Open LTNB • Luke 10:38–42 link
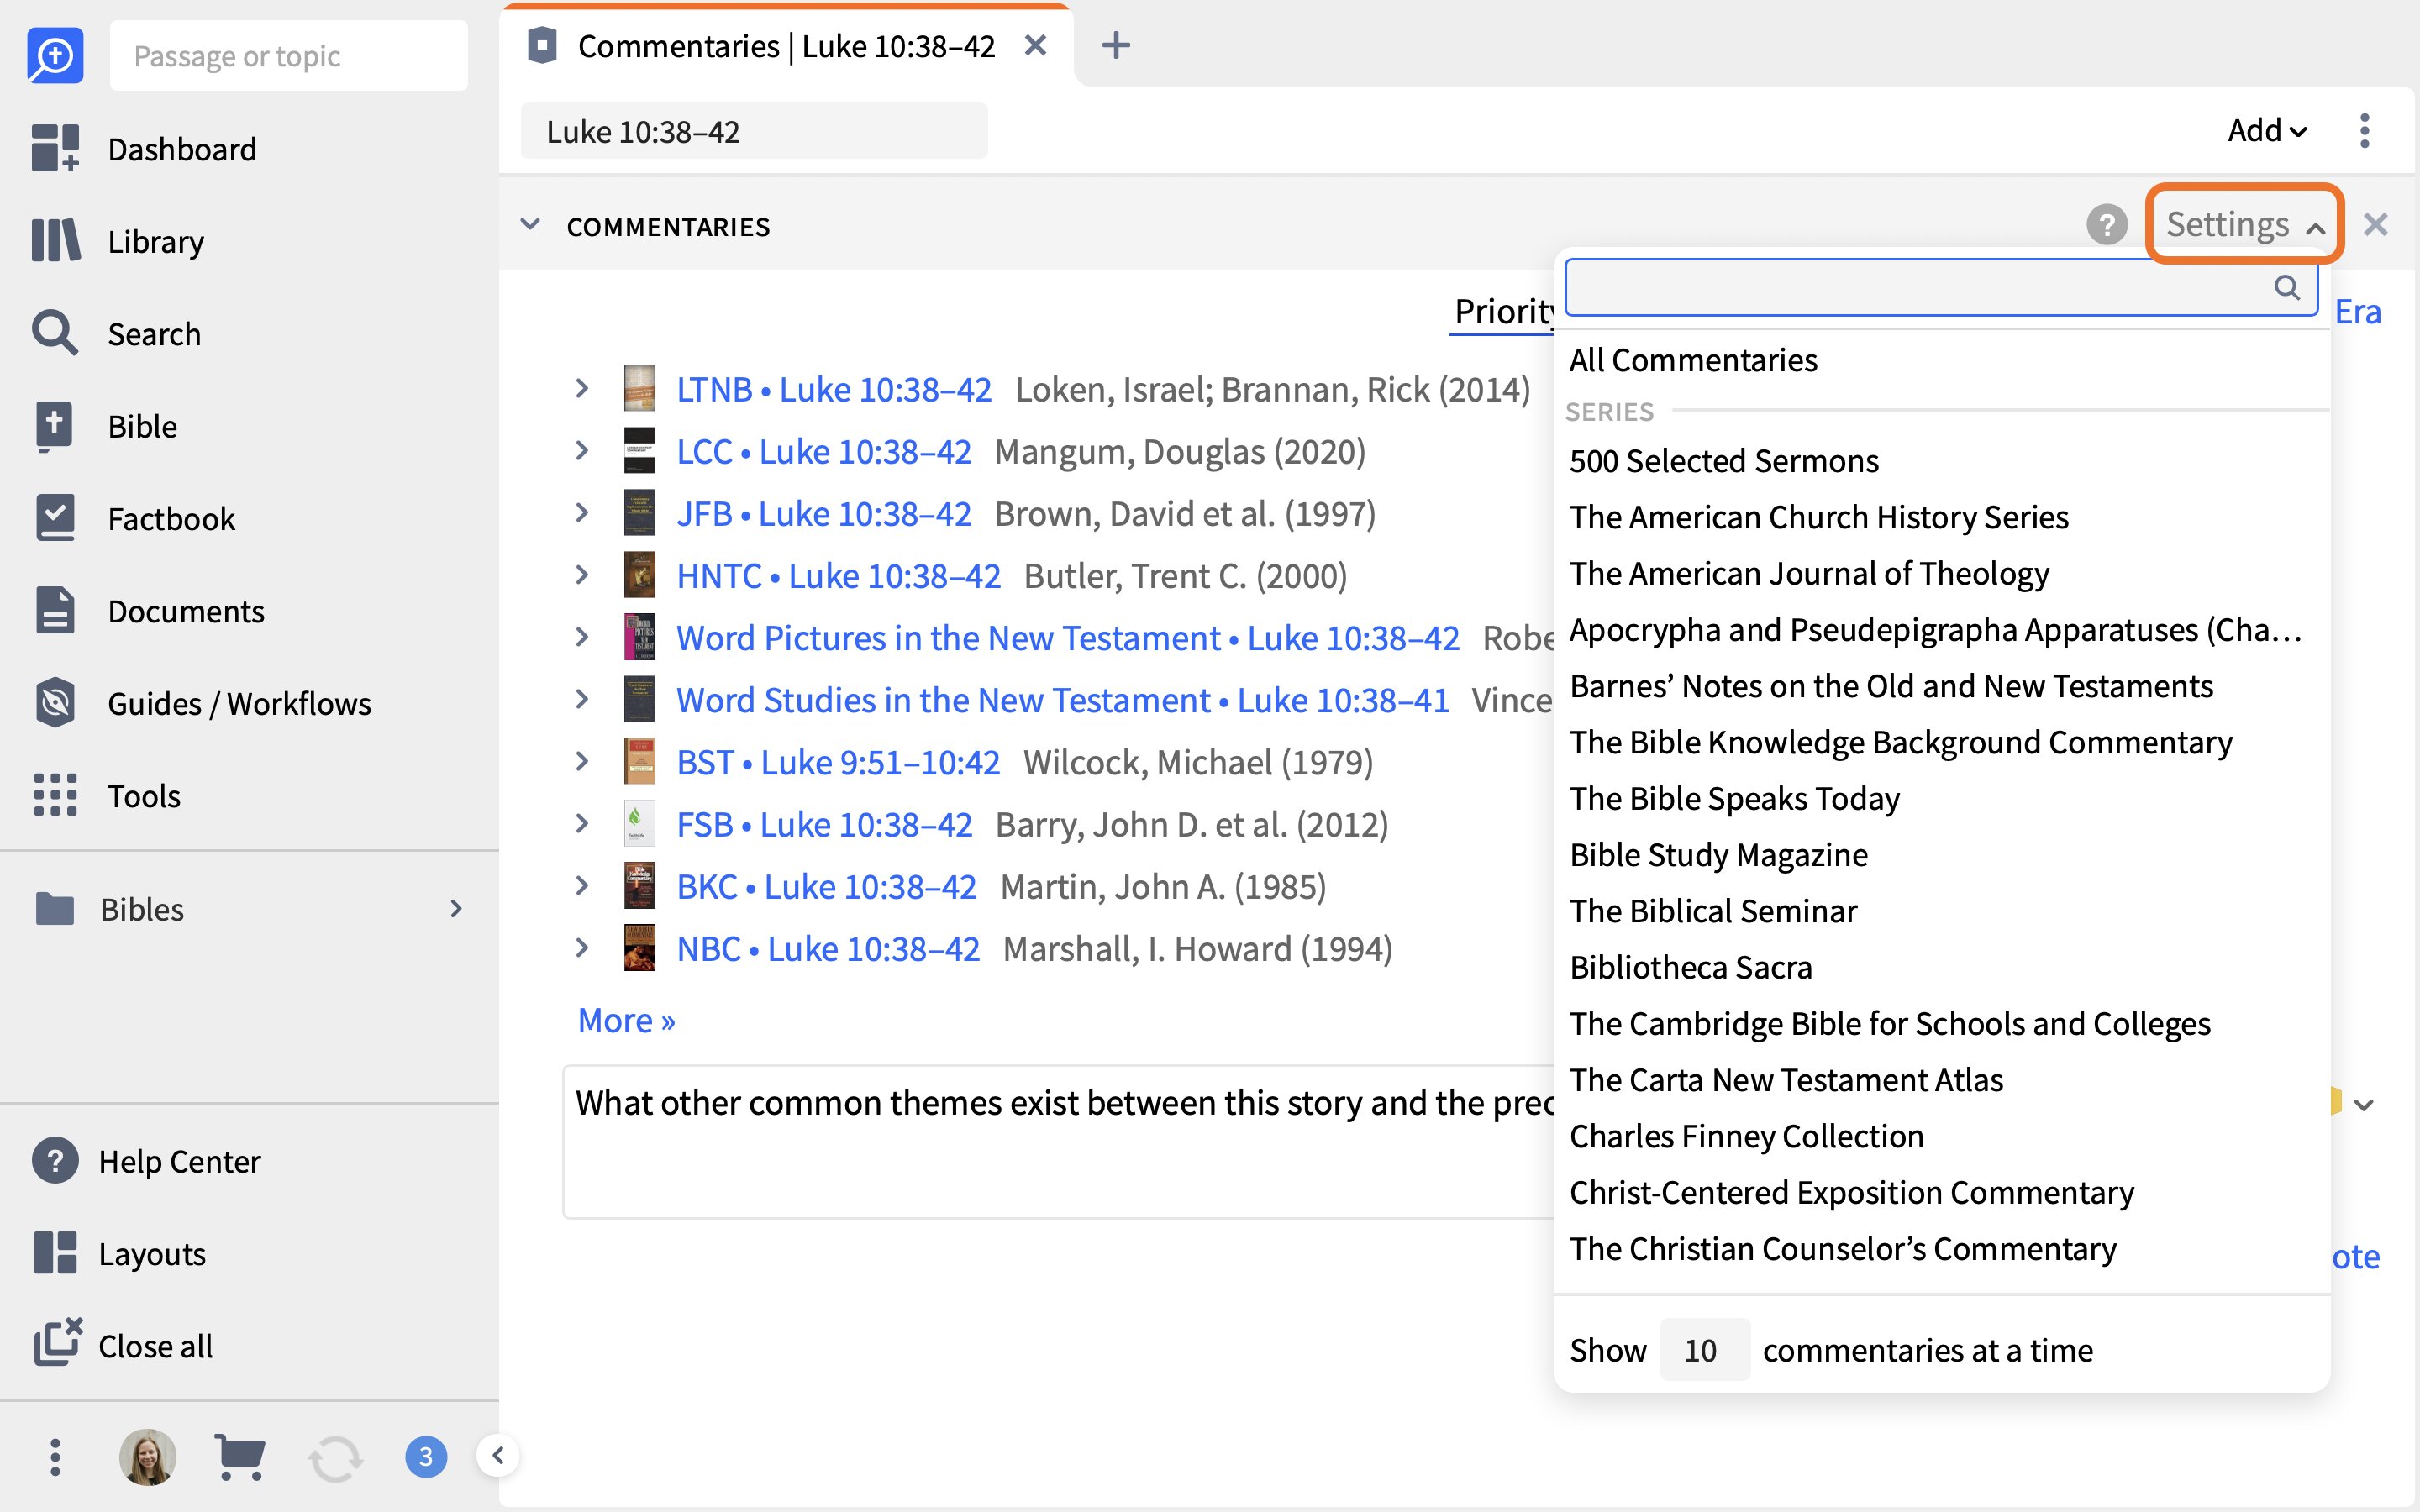 click(x=834, y=388)
